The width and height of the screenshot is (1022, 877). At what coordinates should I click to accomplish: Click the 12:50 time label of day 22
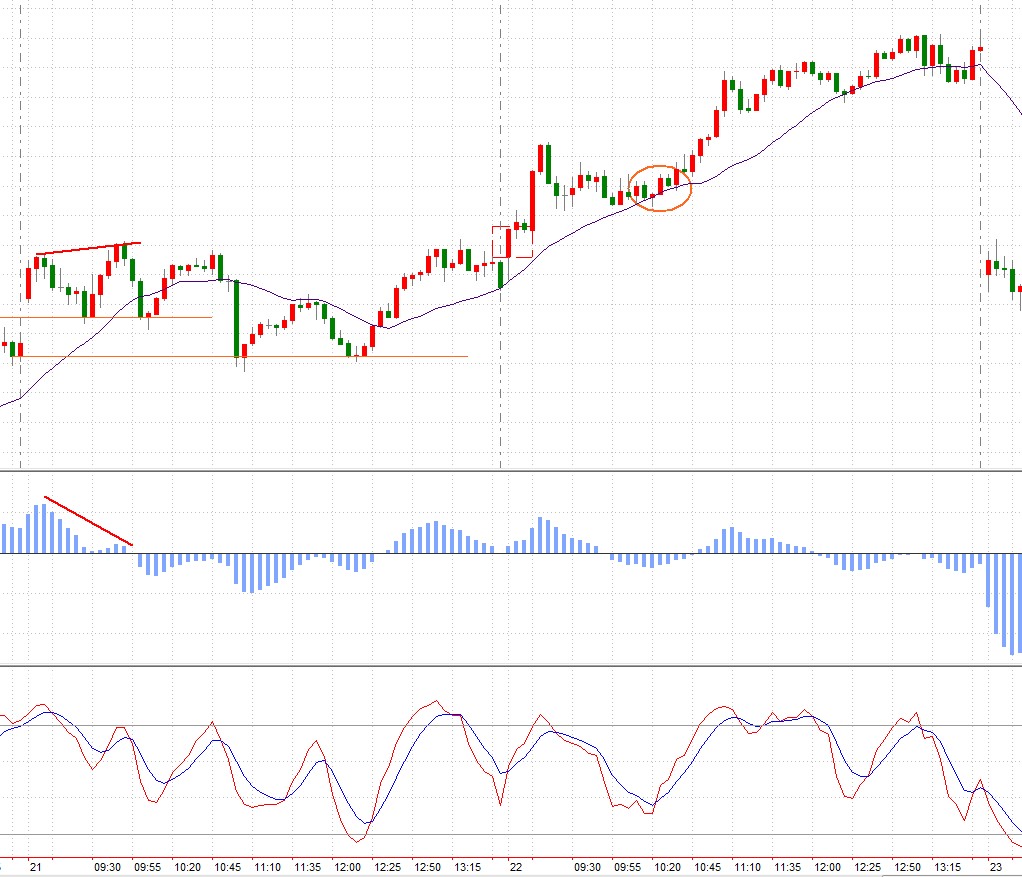pyautogui.click(x=908, y=867)
